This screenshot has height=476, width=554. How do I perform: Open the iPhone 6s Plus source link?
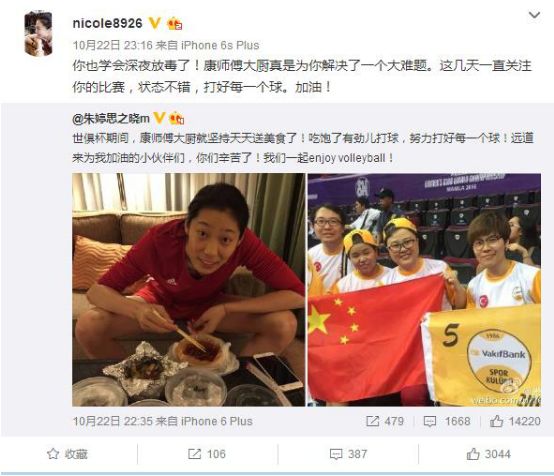(220, 45)
